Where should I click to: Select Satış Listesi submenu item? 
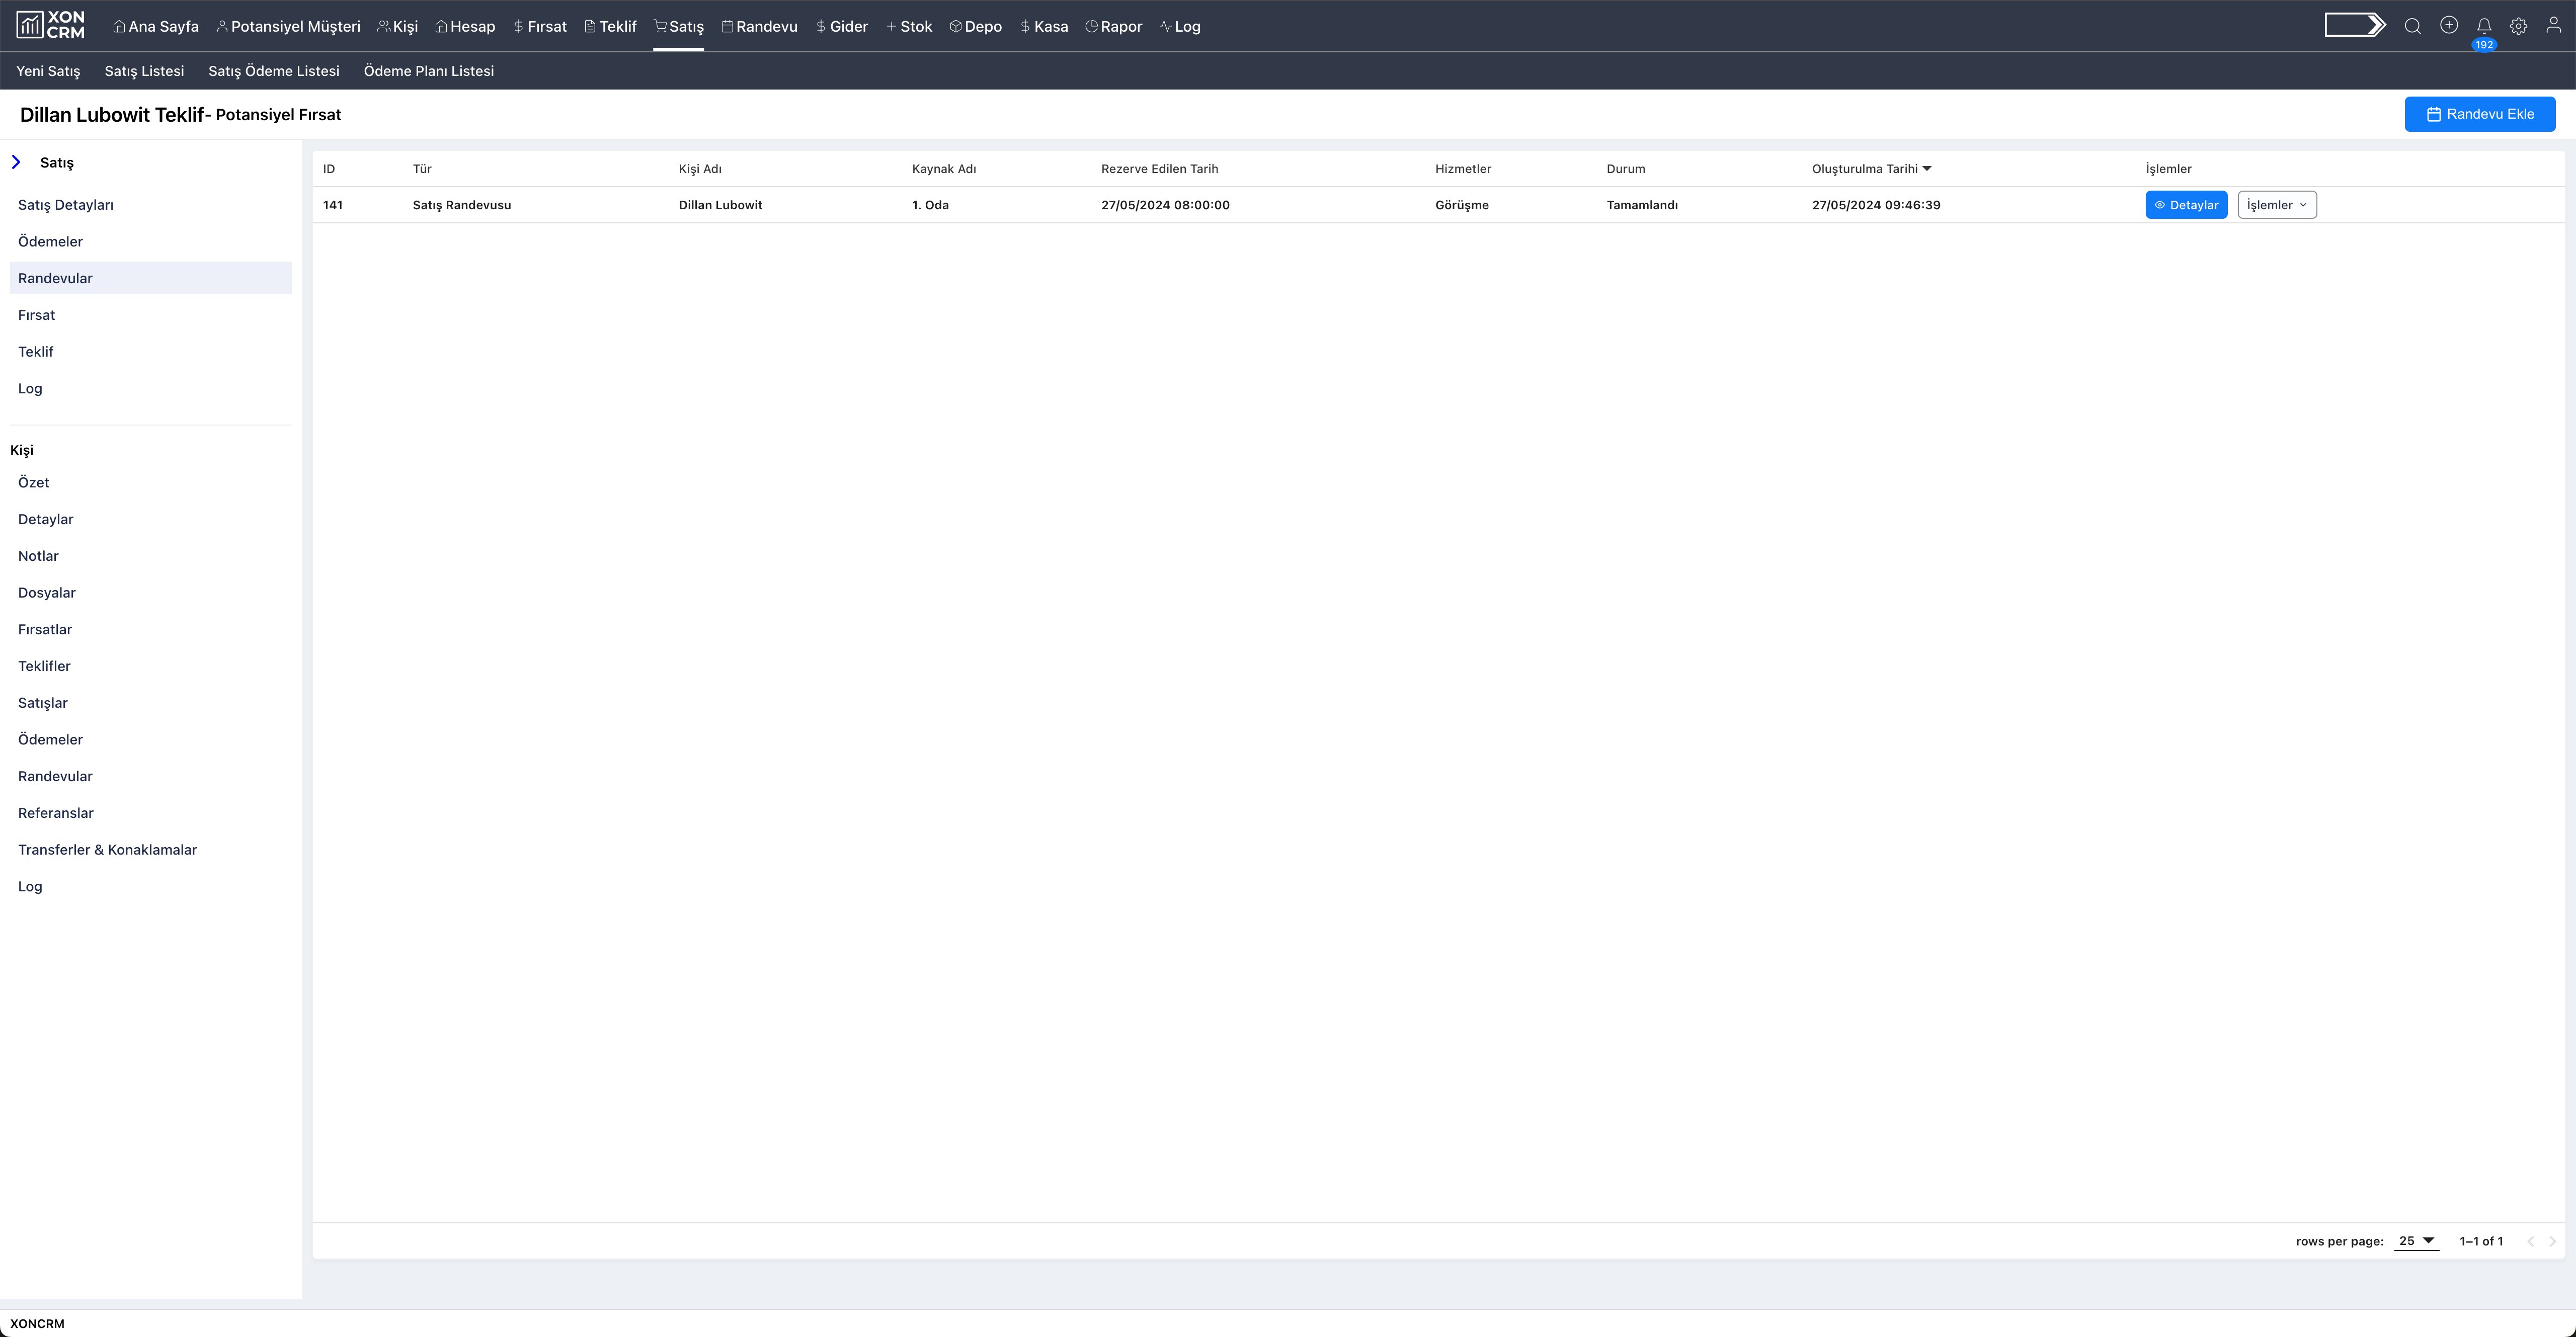click(144, 71)
